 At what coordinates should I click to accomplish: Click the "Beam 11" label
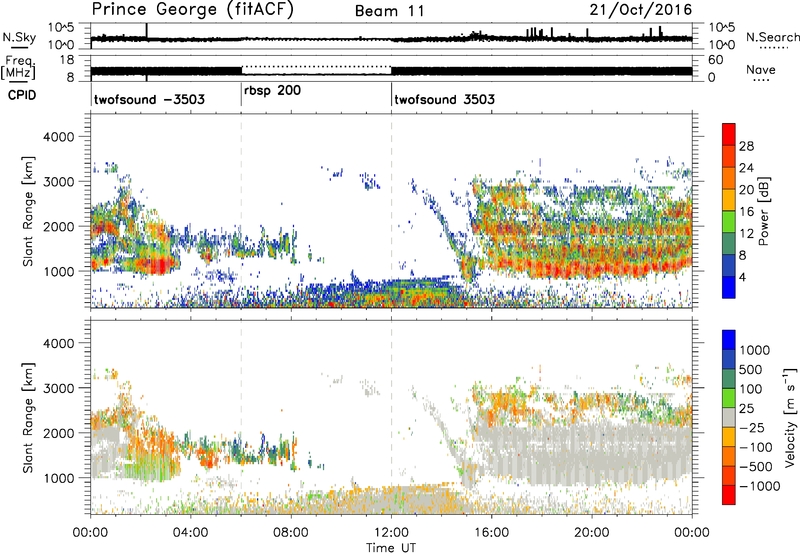coord(390,11)
